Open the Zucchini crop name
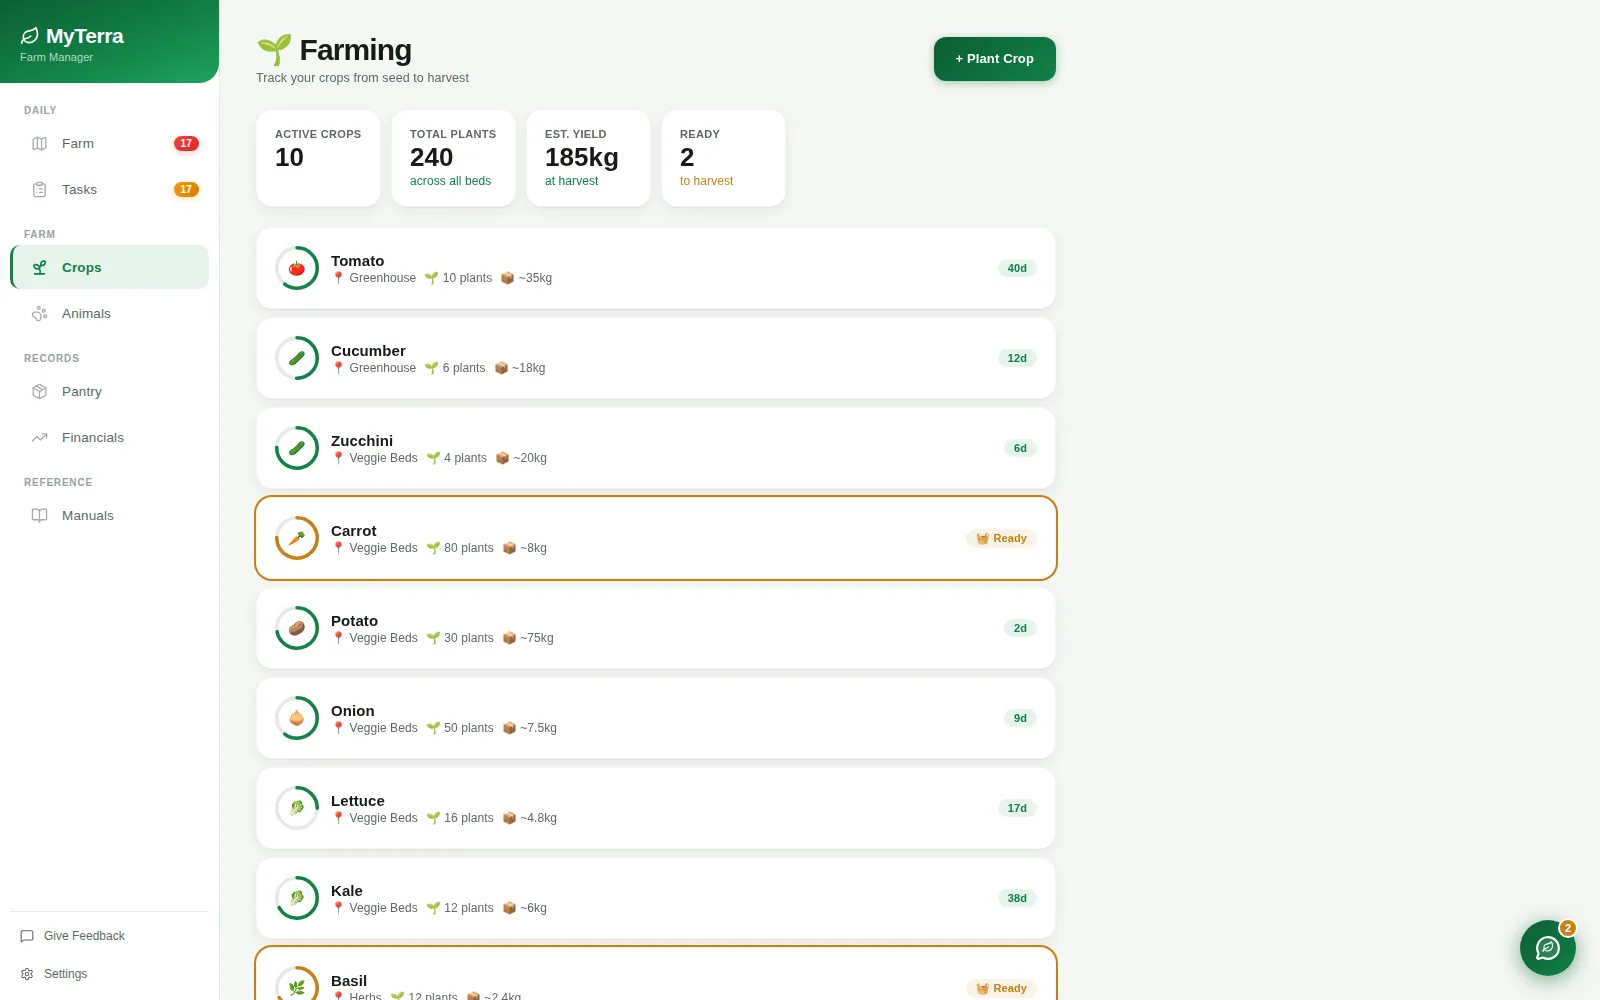 (362, 441)
